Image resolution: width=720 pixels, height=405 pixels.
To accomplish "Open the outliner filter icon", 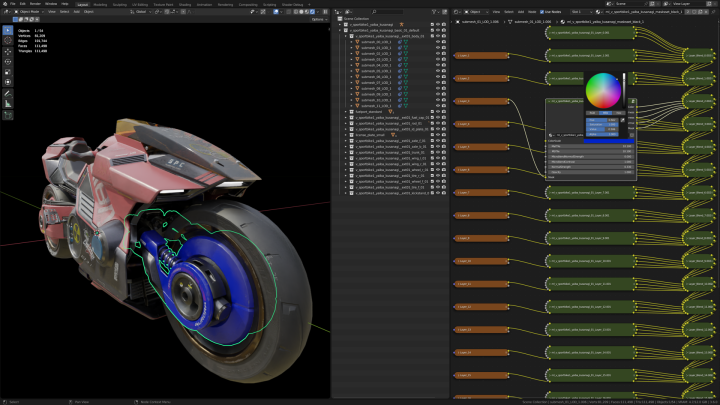I will 433,11.
